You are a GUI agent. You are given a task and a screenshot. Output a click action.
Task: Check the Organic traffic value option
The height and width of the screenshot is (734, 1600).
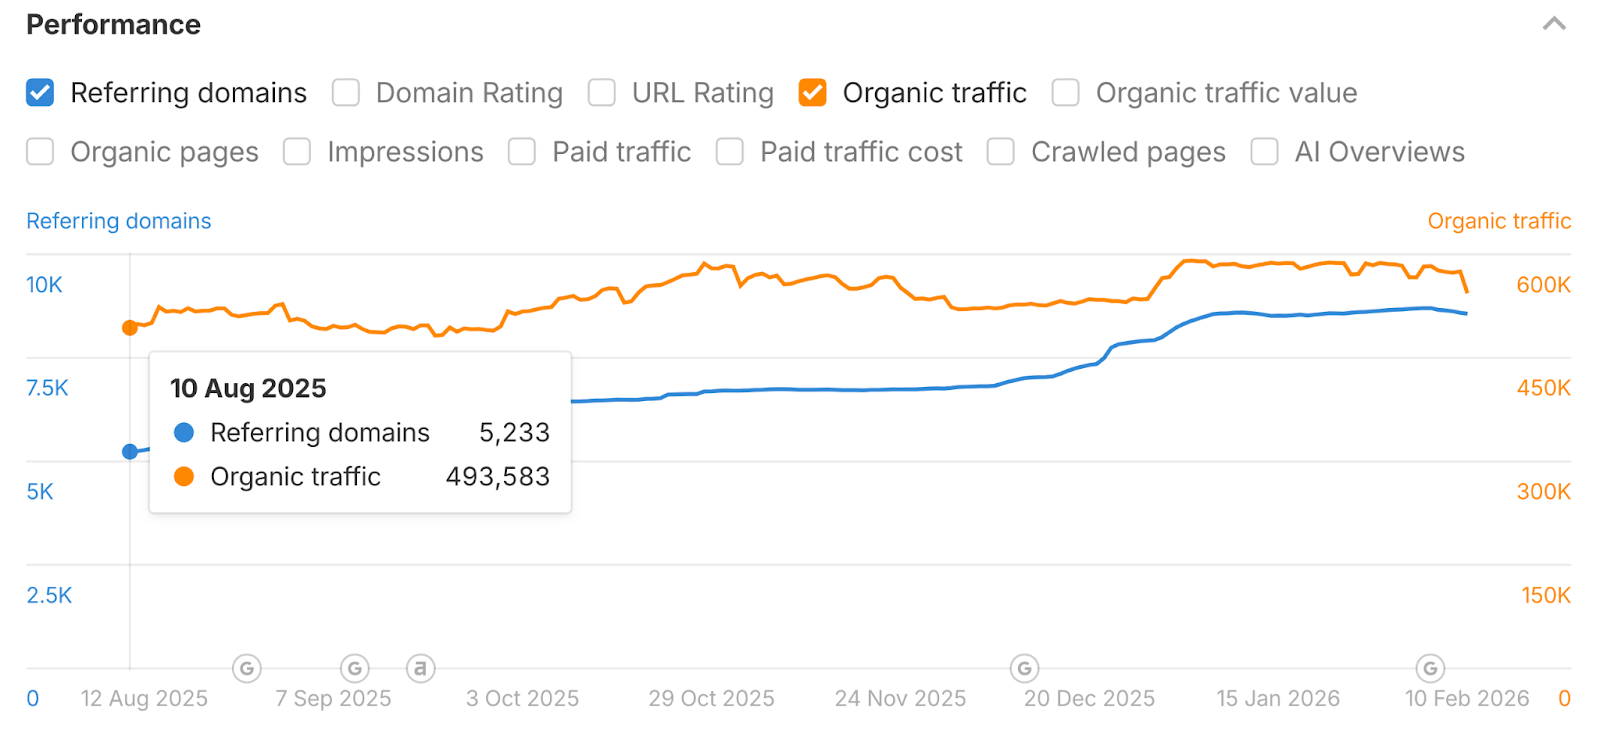(1065, 92)
